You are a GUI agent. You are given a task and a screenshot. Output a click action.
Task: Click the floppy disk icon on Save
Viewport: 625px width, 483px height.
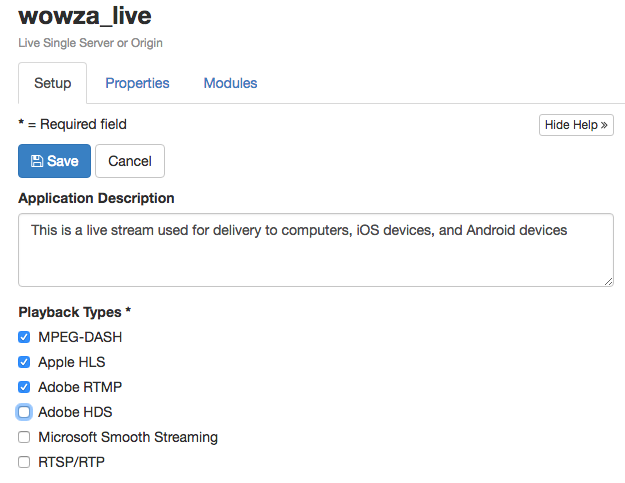tap(37, 161)
